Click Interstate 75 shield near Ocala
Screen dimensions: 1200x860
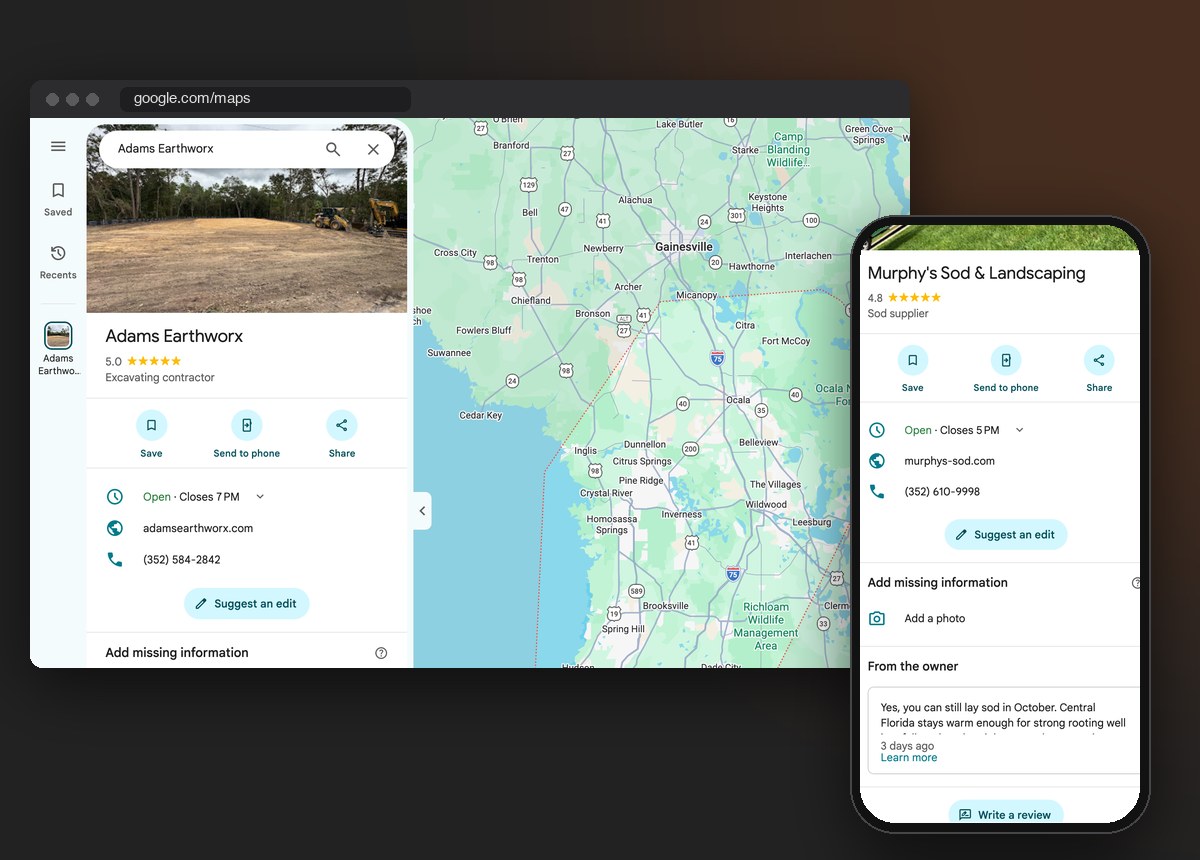pos(717,357)
